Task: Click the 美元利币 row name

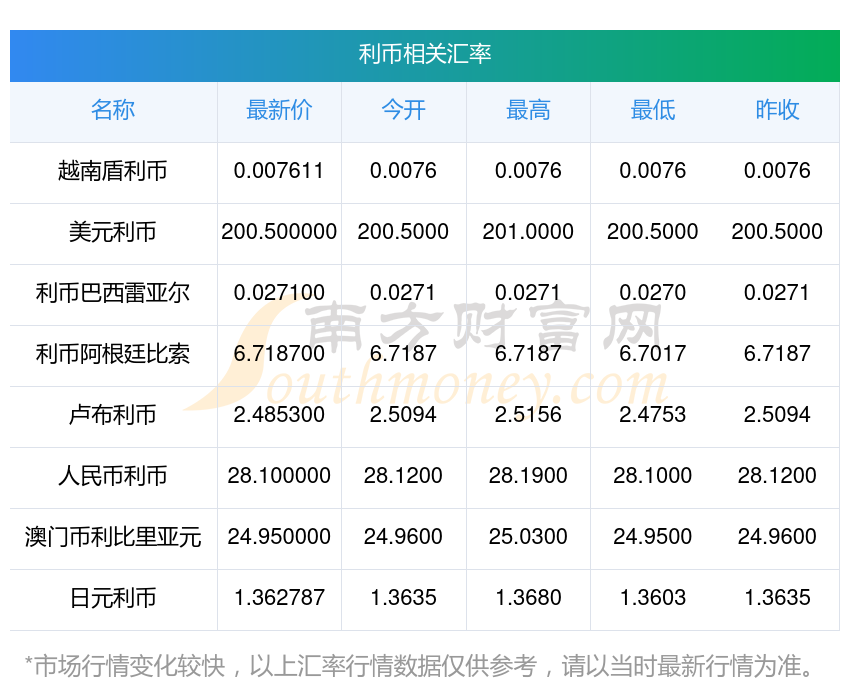Action: (x=113, y=232)
